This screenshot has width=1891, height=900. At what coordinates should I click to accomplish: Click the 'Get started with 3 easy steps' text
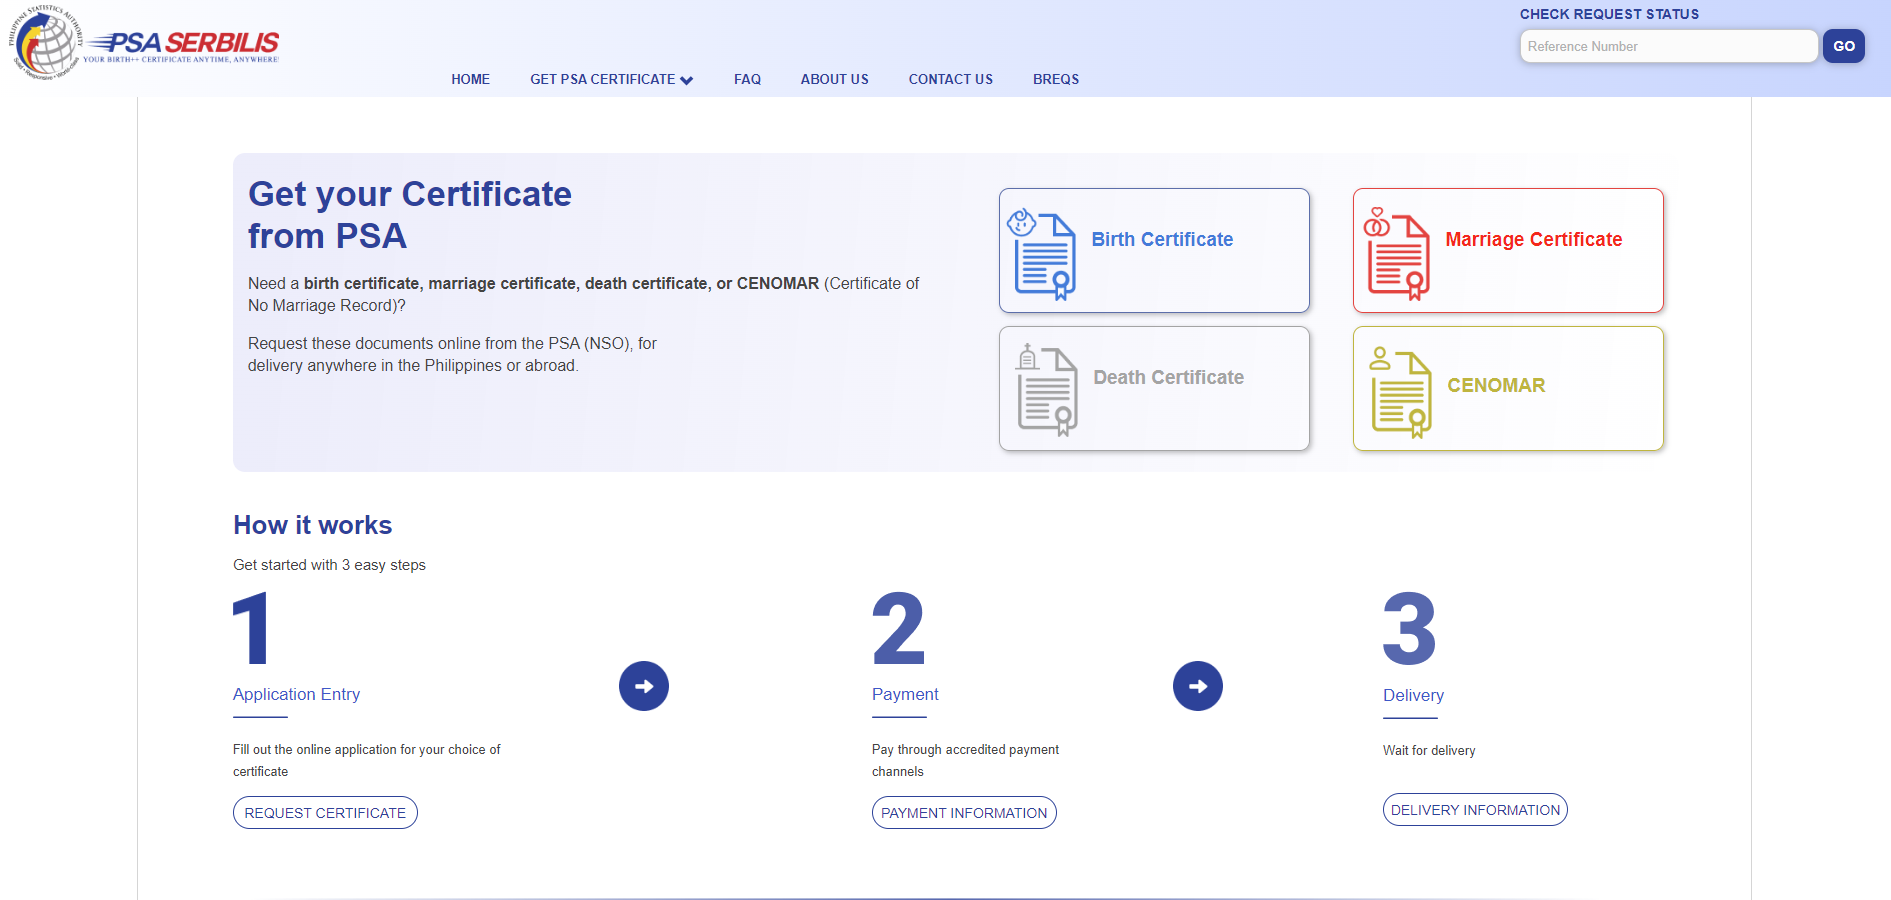pos(329,565)
